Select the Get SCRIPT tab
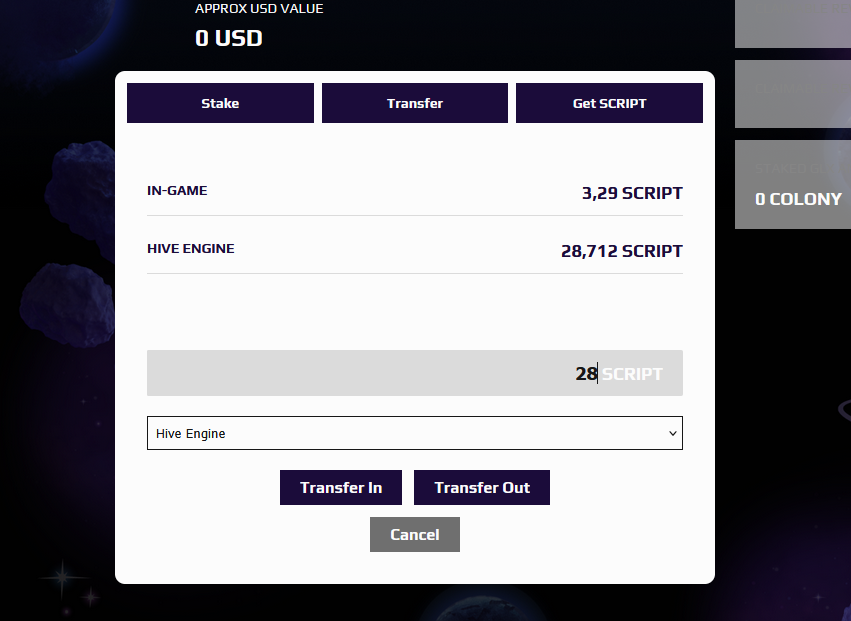The width and height of the screenshot is (851, 621). pos(609,103)
